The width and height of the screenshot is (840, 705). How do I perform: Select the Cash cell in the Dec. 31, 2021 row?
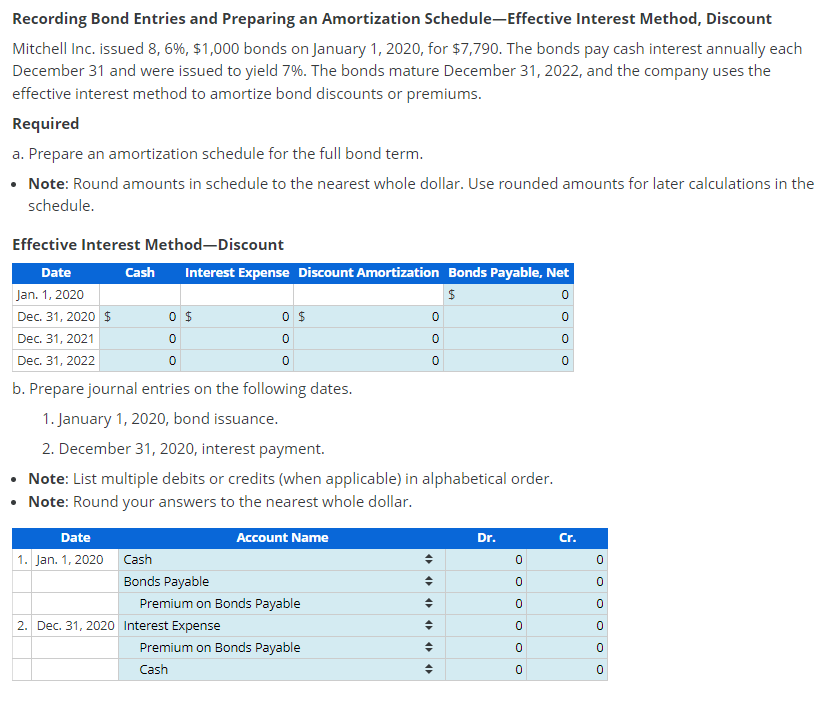point(150,338)
